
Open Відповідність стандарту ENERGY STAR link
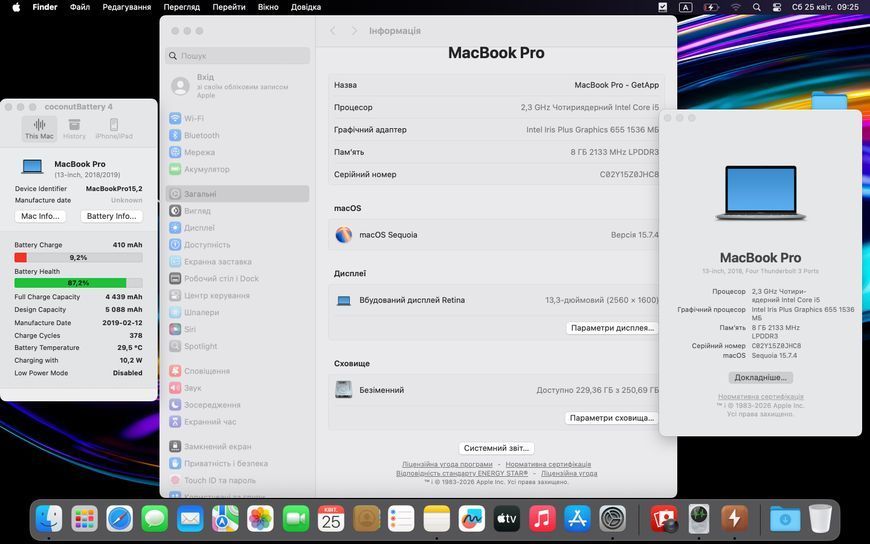tap(462, 474)
